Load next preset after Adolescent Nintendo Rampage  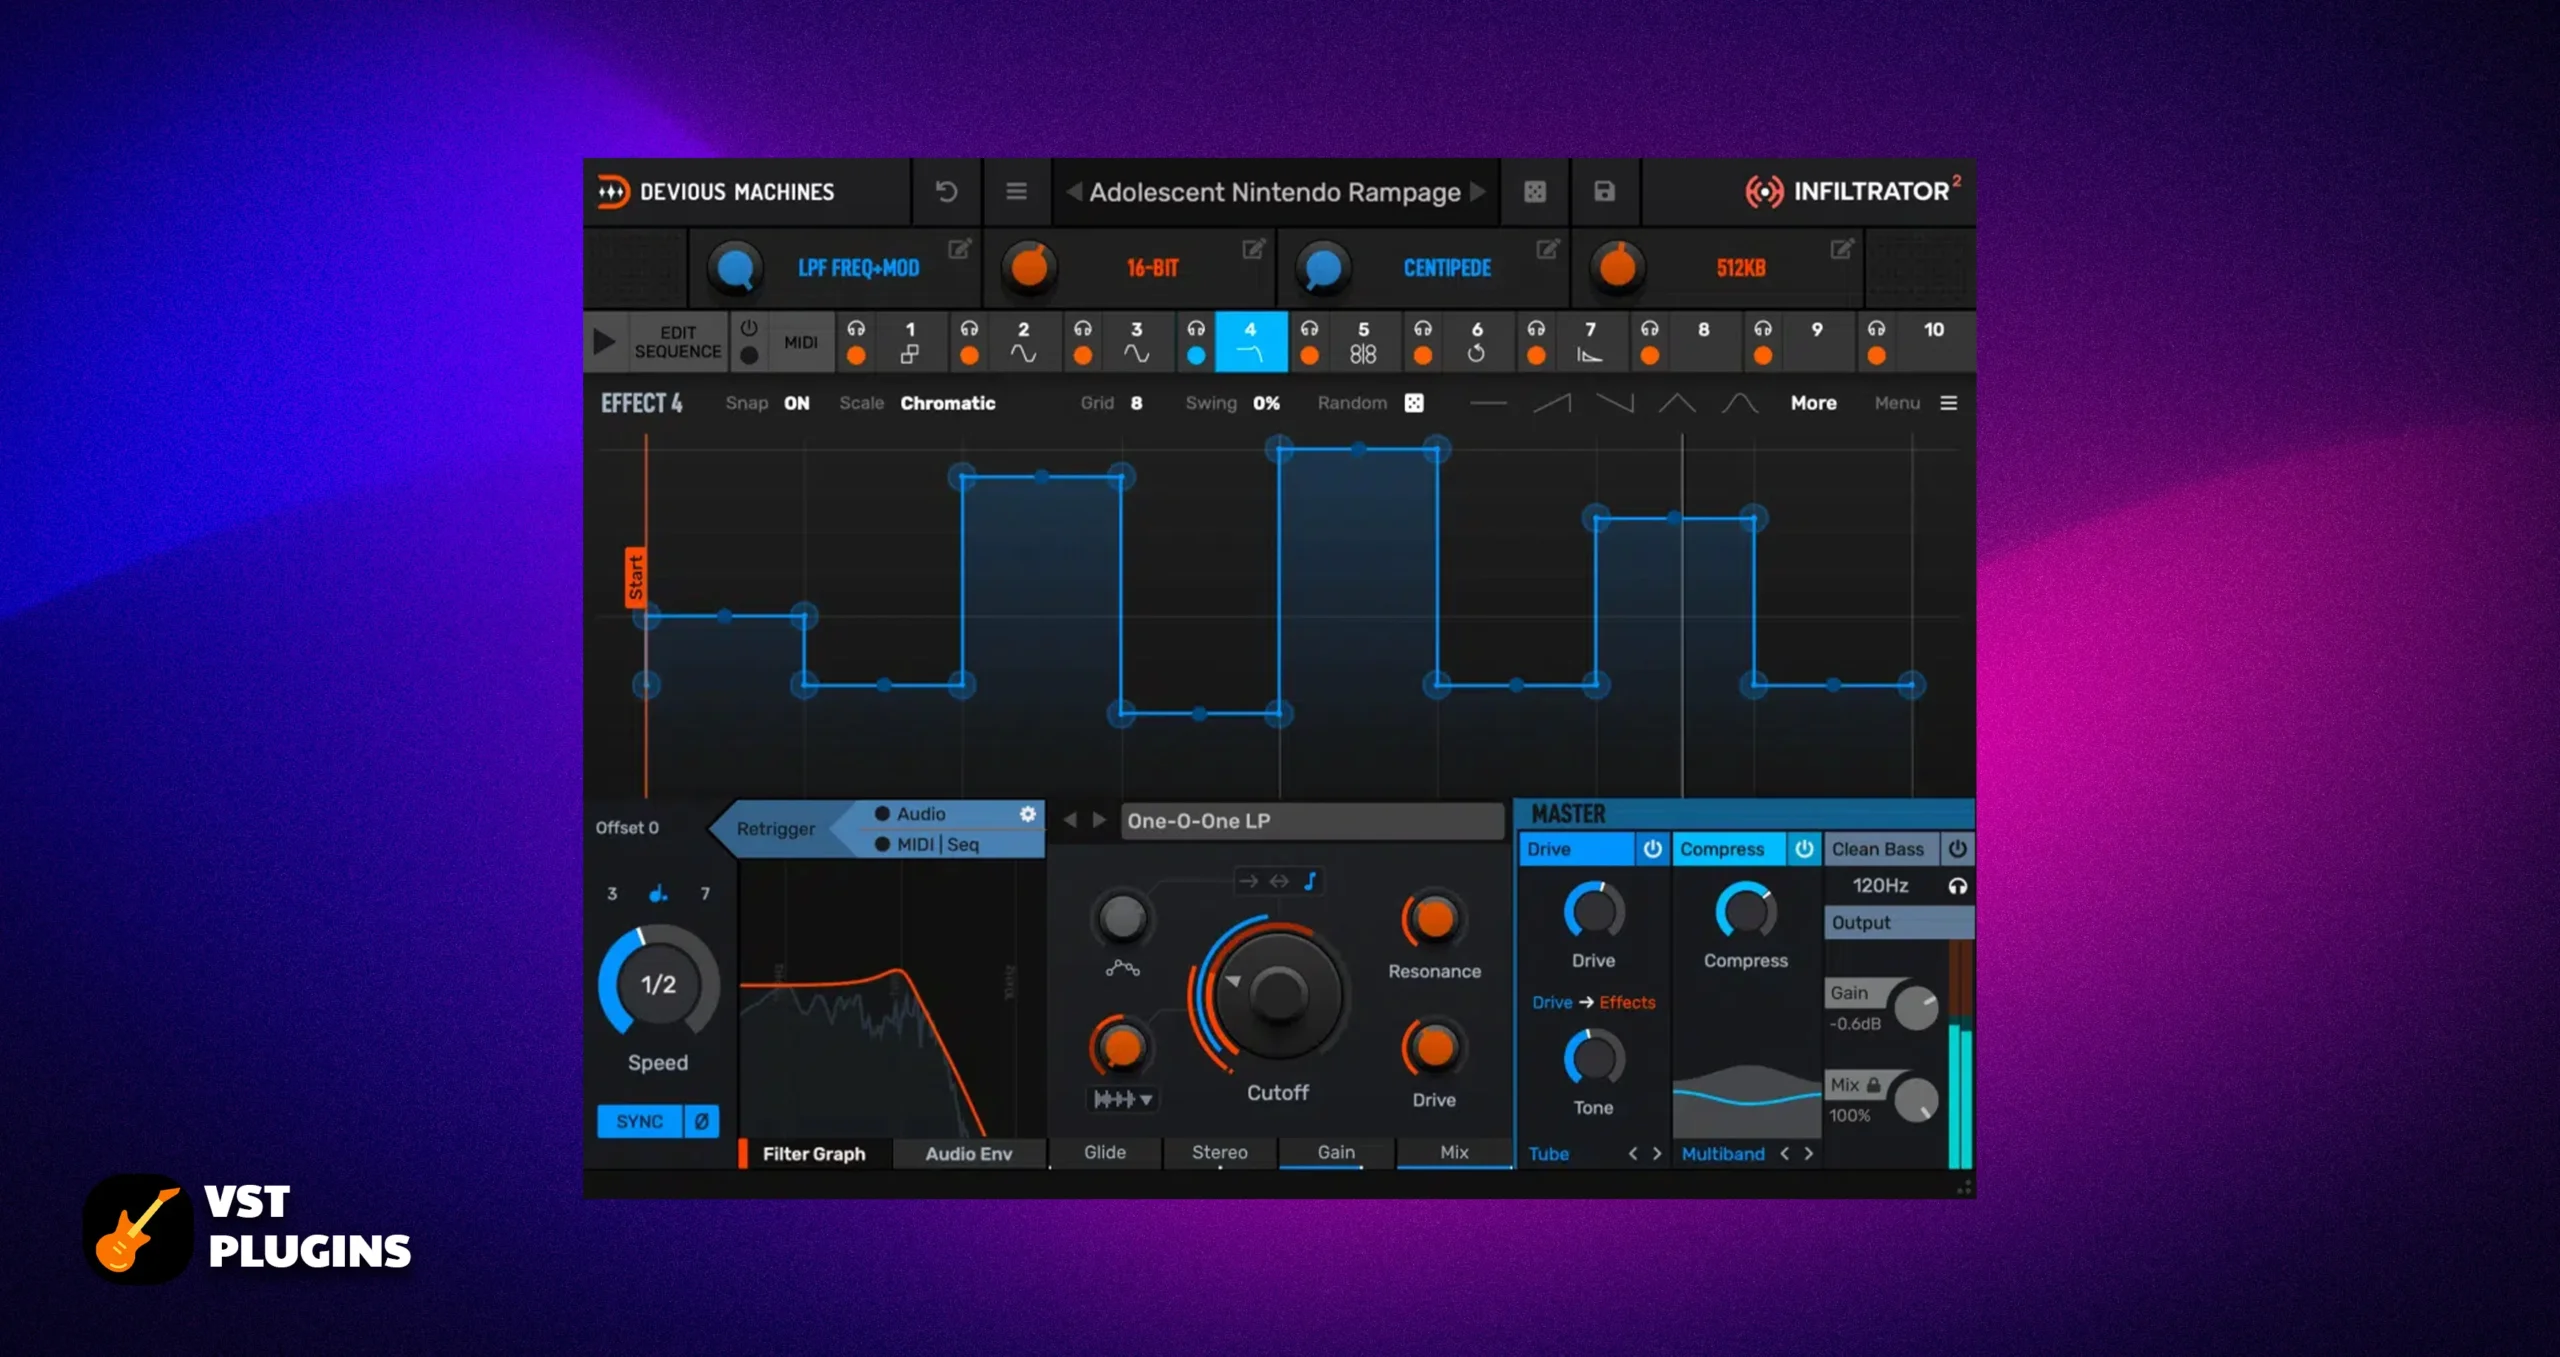click(x=1478, y=191)
